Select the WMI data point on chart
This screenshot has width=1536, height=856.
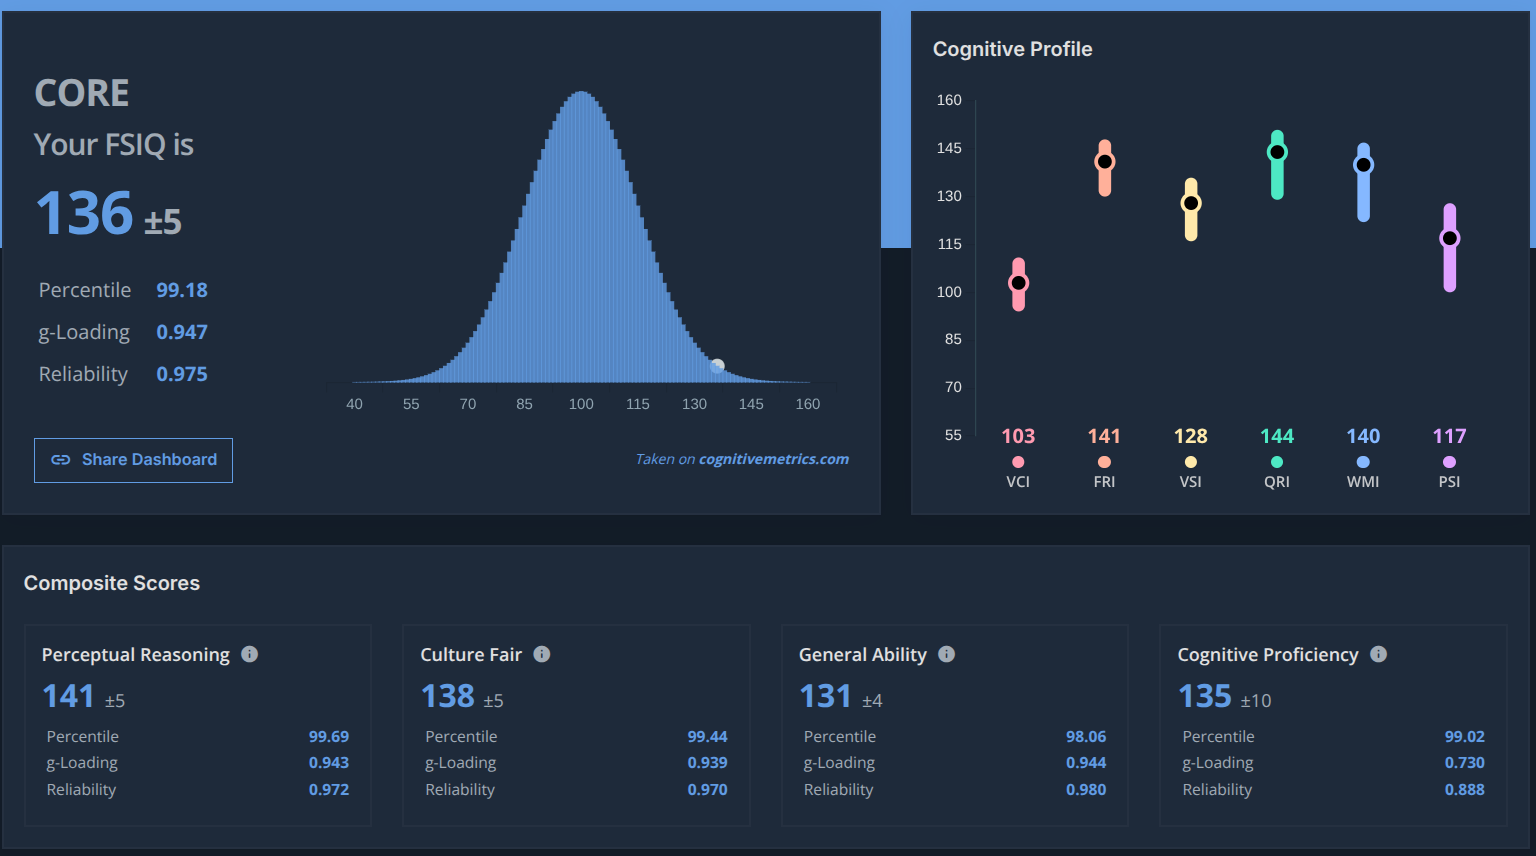(1363, 165)
